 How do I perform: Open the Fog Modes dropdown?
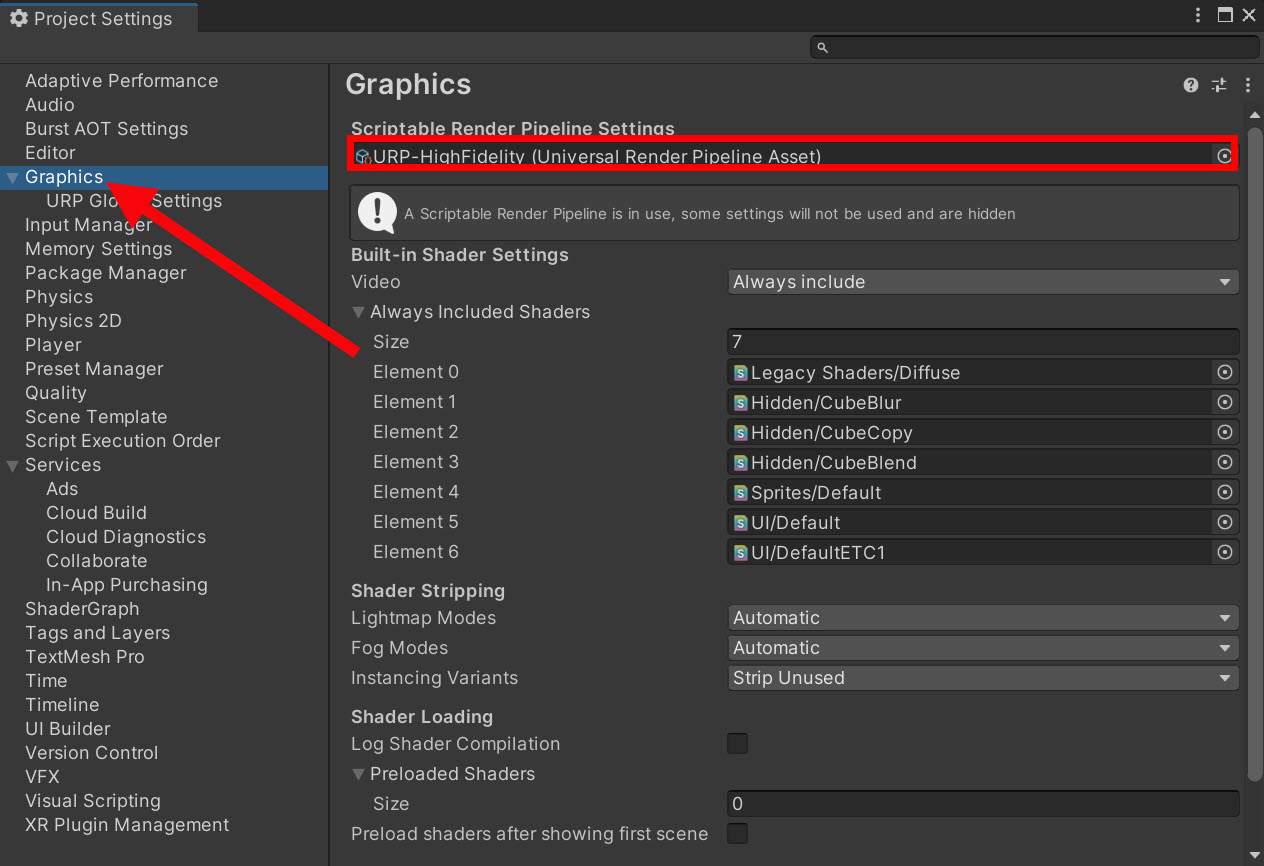click(983, 648)
